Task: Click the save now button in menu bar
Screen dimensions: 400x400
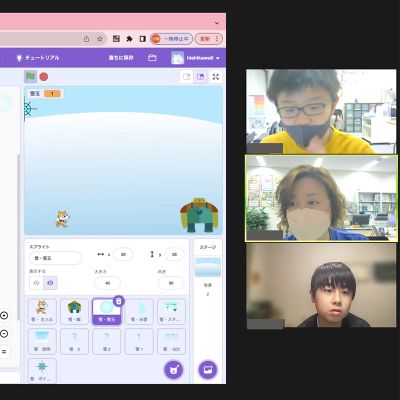Action: click(121, 58)
